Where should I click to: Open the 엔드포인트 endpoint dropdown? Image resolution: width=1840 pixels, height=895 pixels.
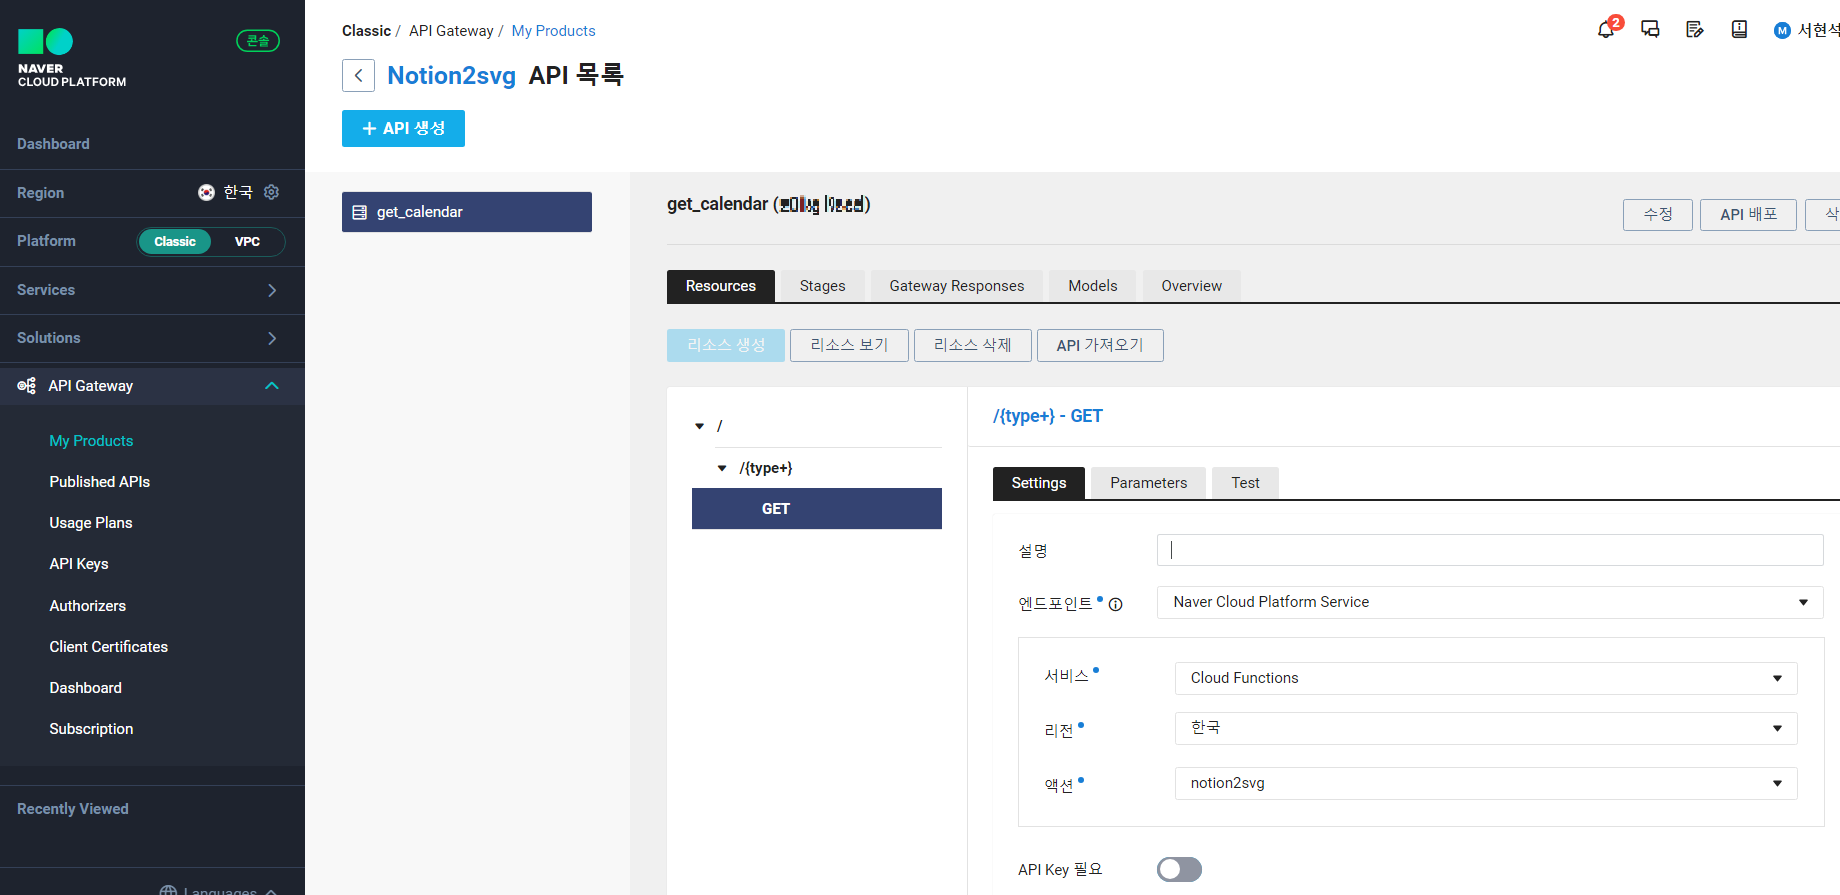click(1489, 602)
